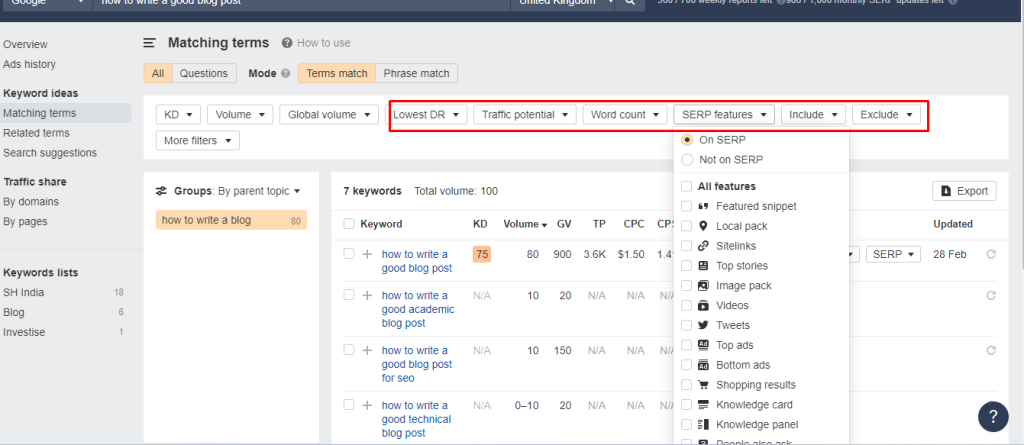Select the On SERP radio option
This screenshot has width=1024, height=445.
click(x=686, y=140)
